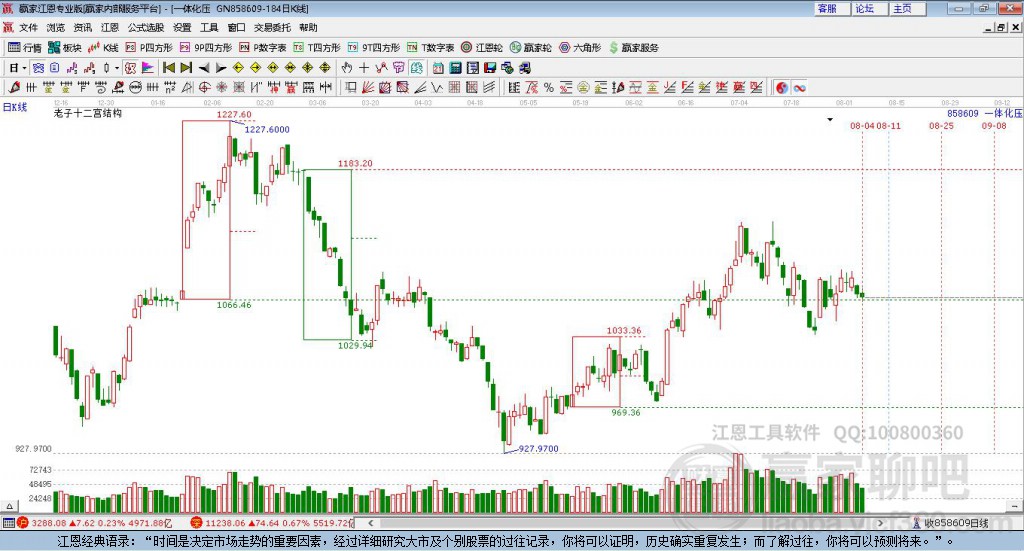Open the 江恩轮 tool

point(482,48)
